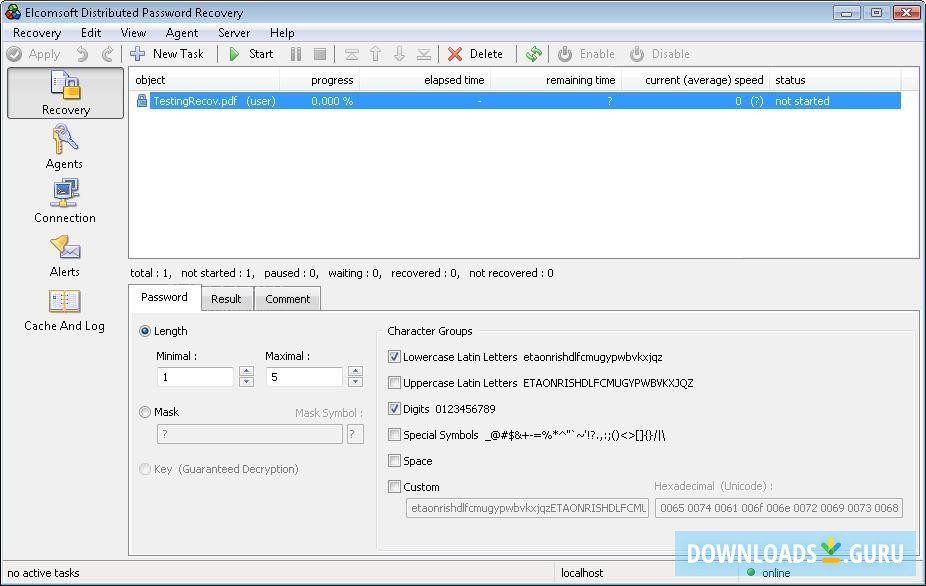This screenshot has width=926, height=586.
Task: Select the TestingRecov.pdf task row
Action: pos(518,101)
